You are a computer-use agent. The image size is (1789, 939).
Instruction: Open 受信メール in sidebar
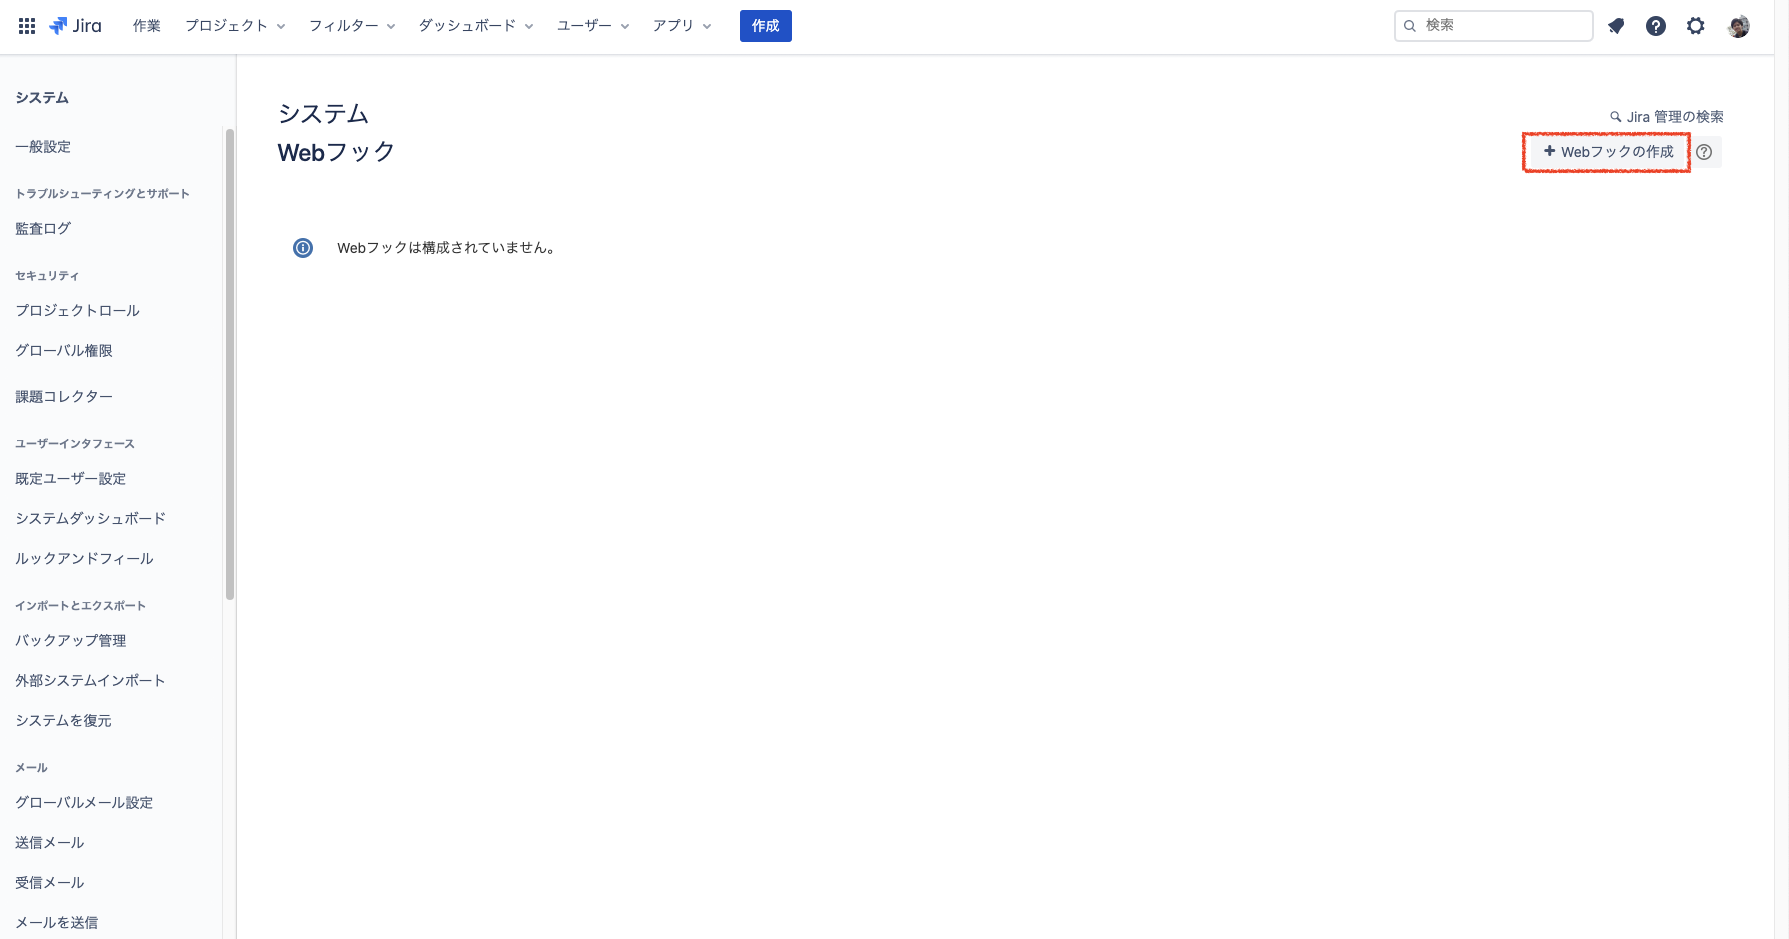[x=50, y=883]
